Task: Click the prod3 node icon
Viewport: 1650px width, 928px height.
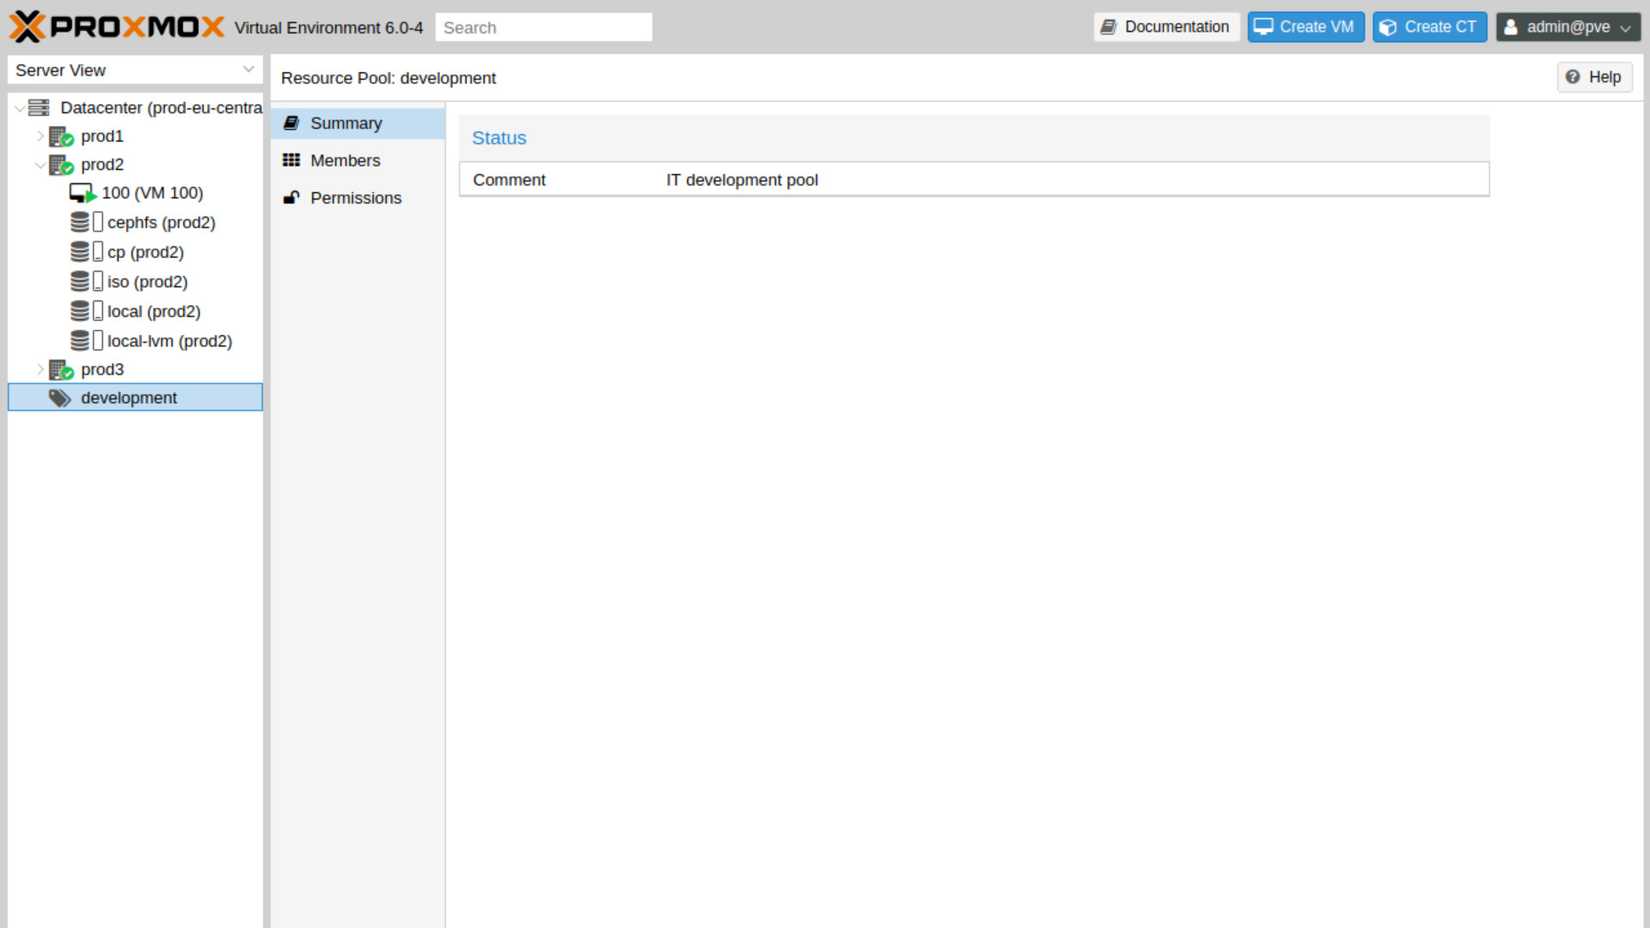Action: click(61, 370)
